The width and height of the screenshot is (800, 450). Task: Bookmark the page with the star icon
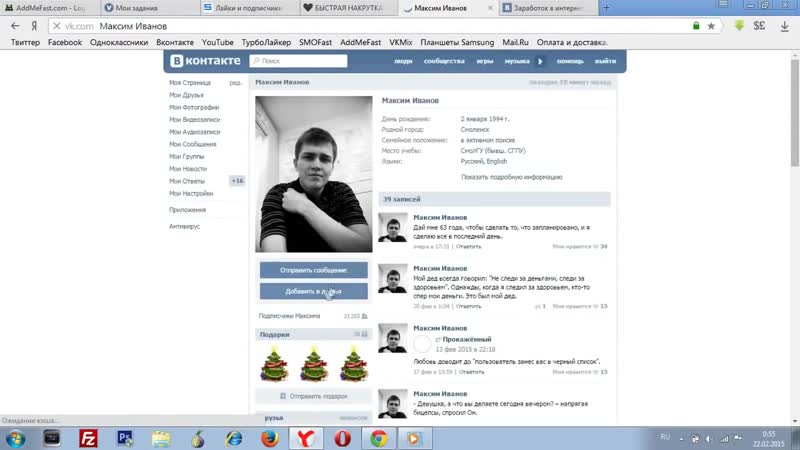(711, 26)
